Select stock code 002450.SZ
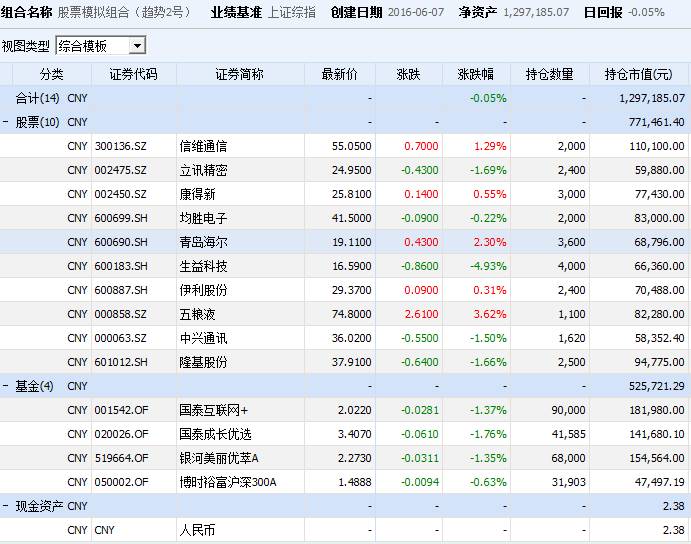The height and width of the screenshot is (544, 691). (x=120, y=194)
